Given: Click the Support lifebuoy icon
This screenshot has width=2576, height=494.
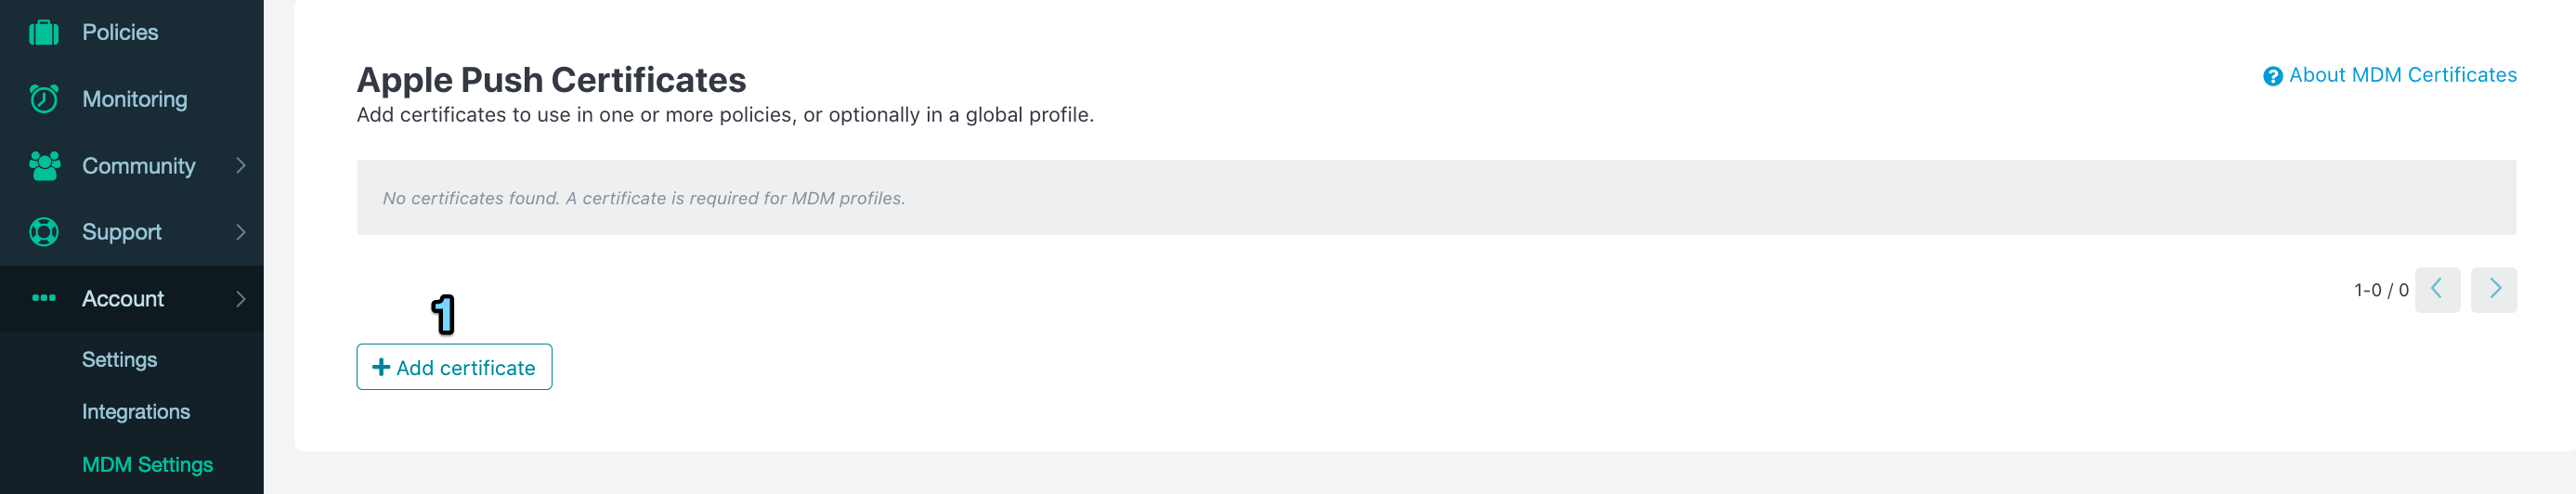Looking at the screenshot, I should [44, 232].
